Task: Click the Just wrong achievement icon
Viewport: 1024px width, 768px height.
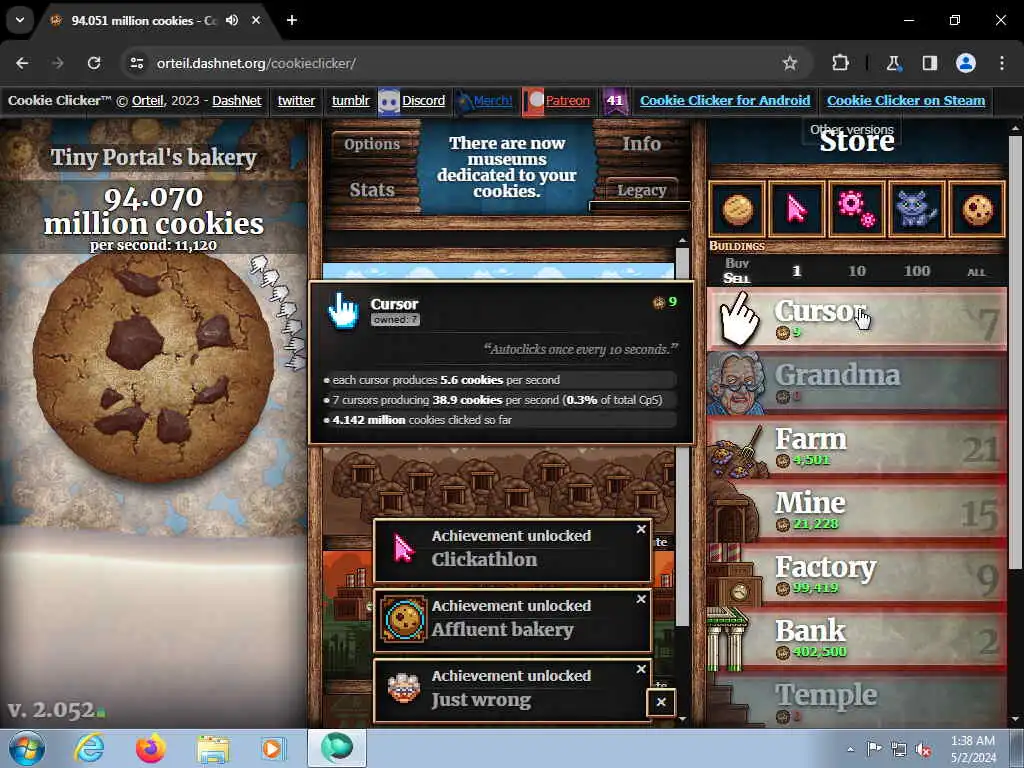Action: pos(404,689)
